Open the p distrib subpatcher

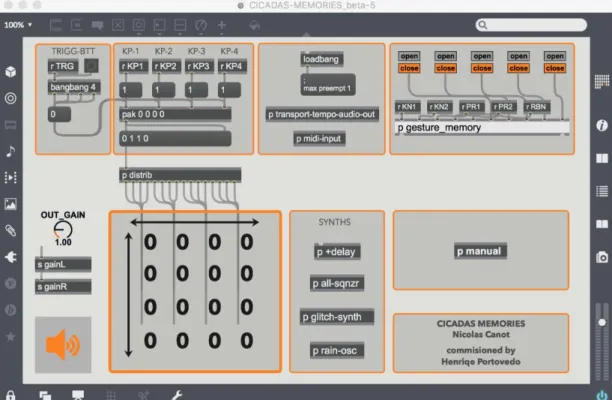coord(180,175)
